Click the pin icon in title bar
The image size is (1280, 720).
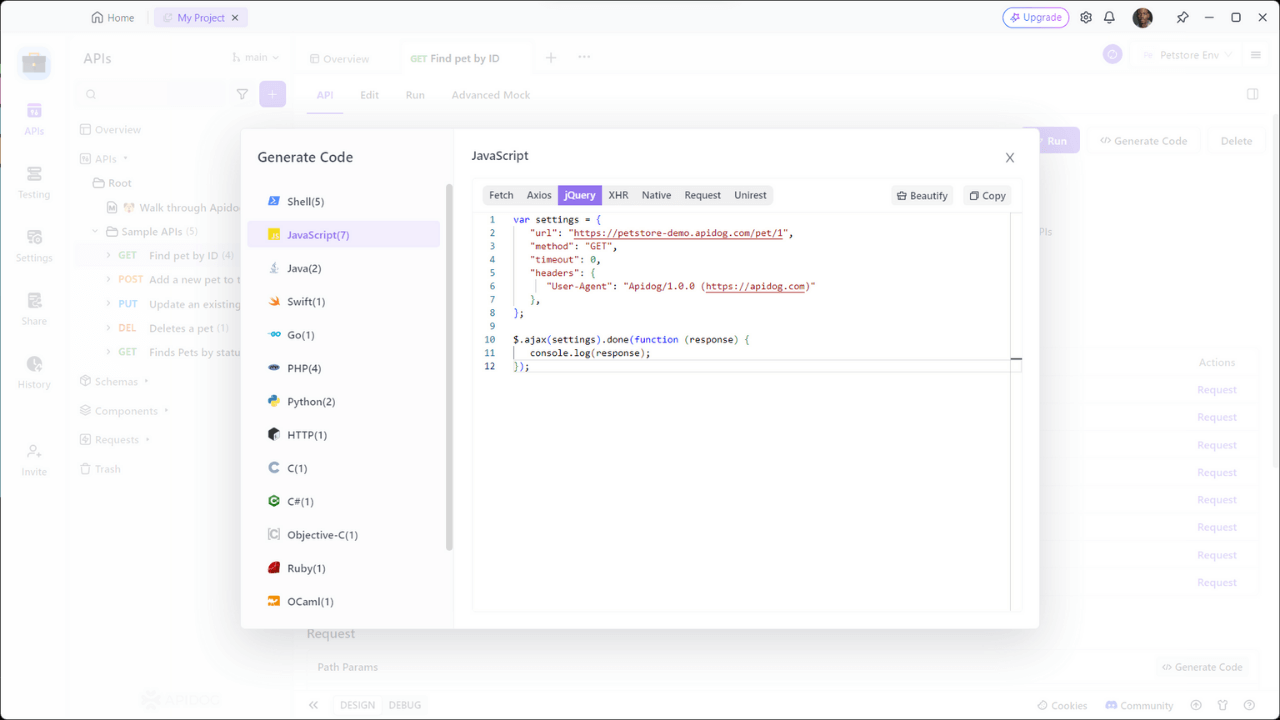[x=1183, y=18]
